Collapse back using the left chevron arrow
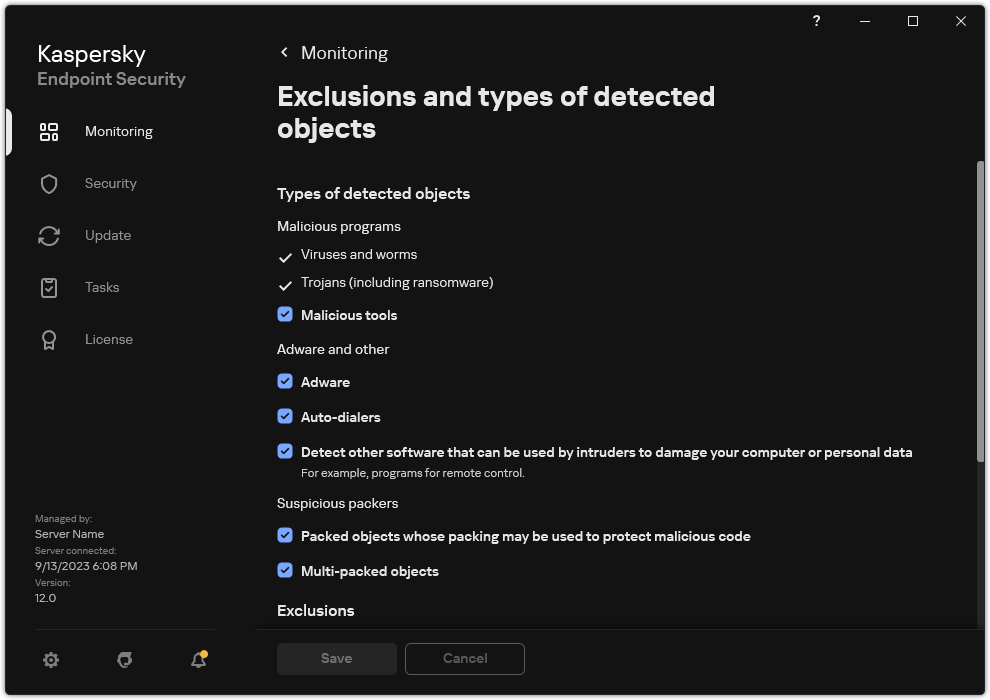 point(284,52)
